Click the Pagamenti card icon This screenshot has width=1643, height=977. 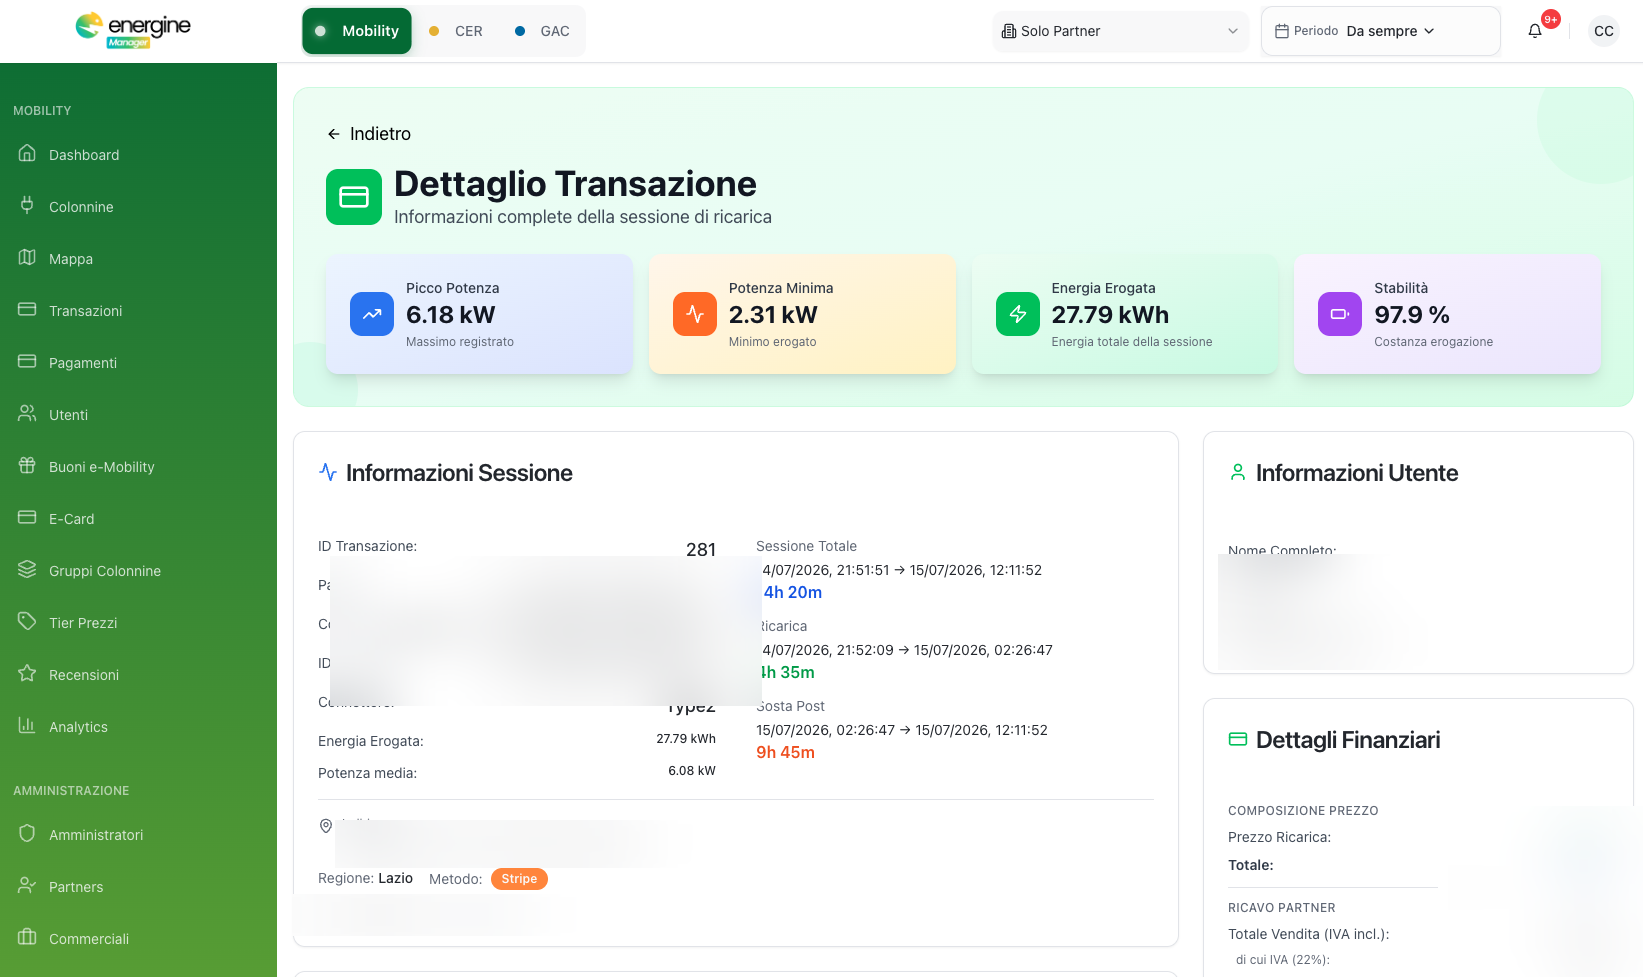tap(27, 362)
